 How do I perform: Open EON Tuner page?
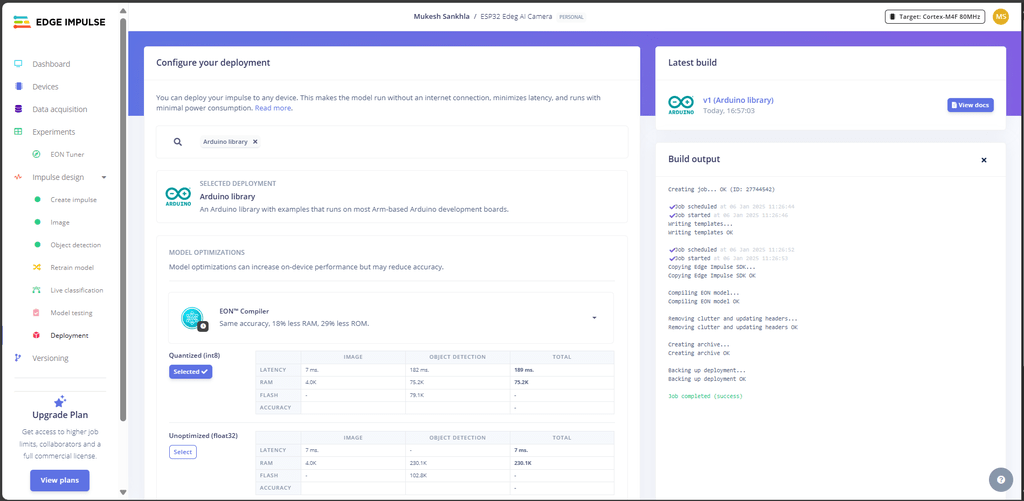(x=67, y=154)
